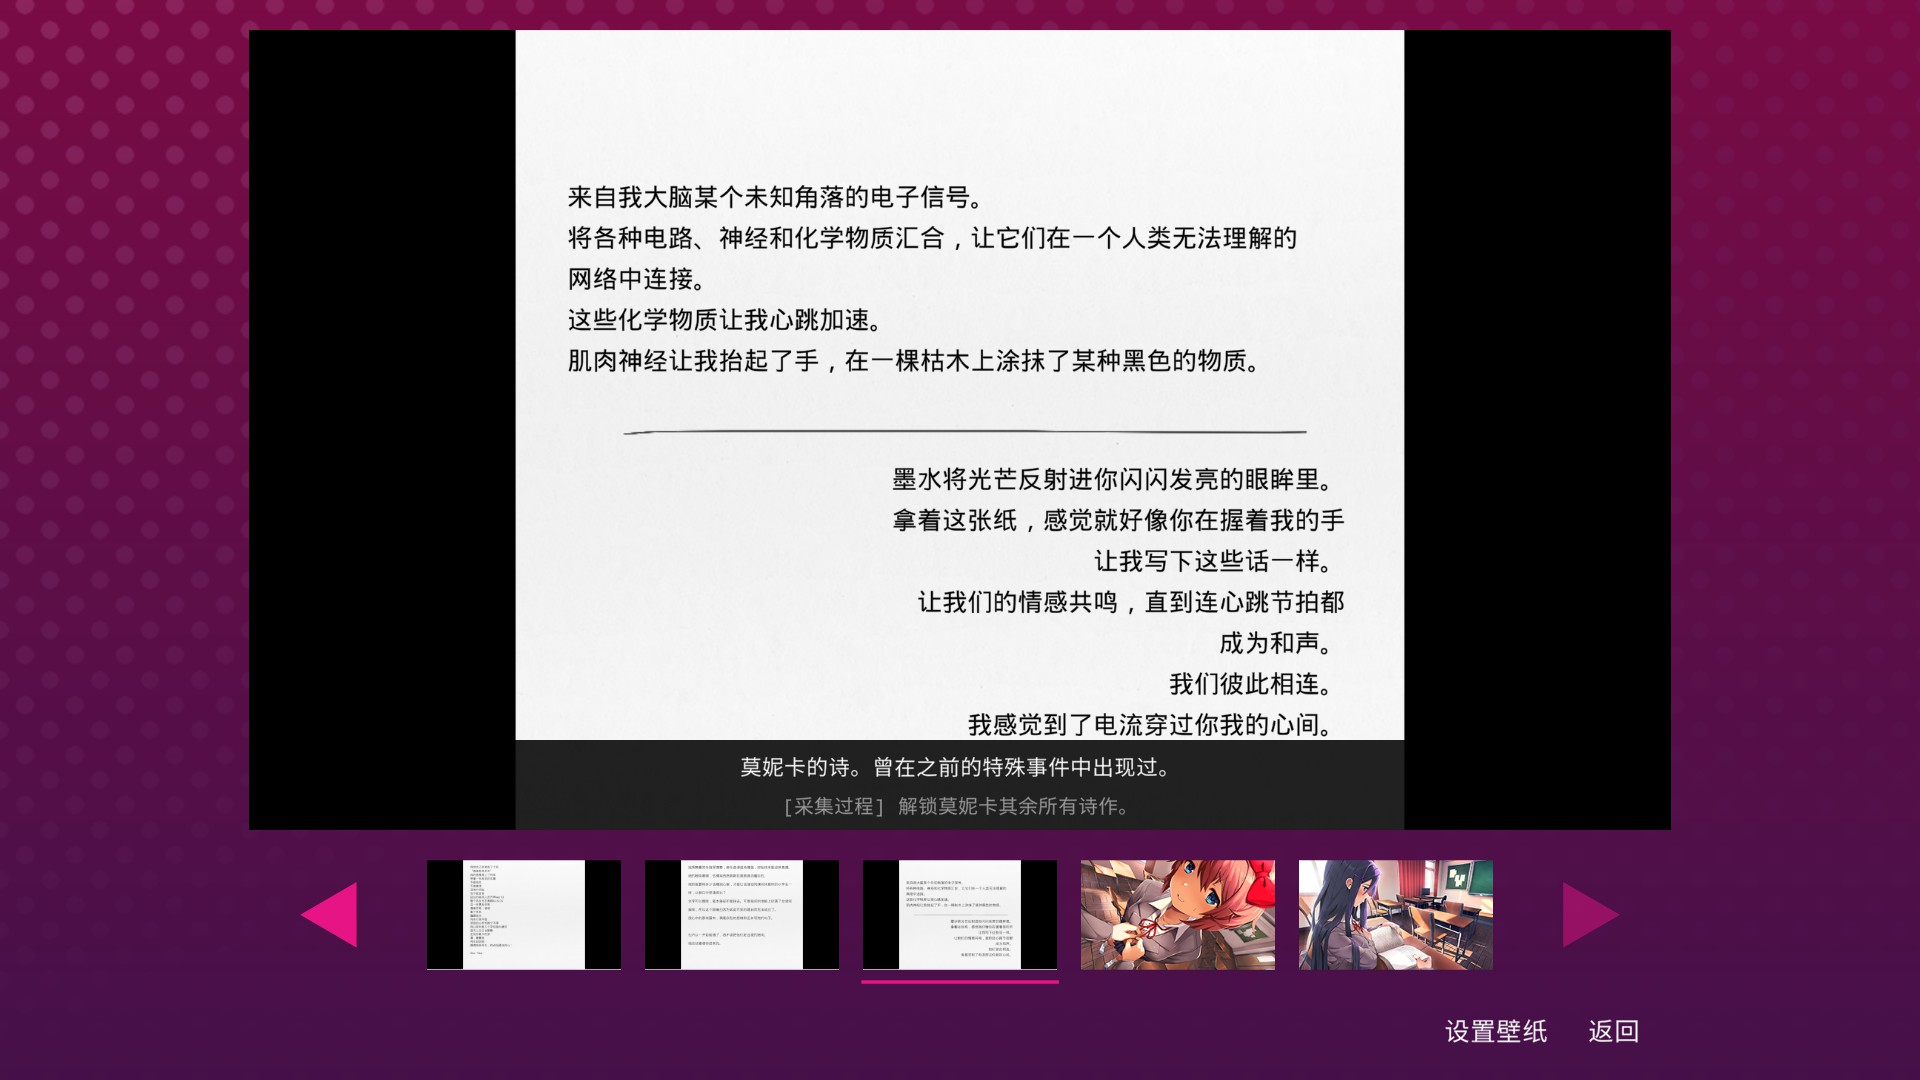Open the Sayori red bow thumbnail
The height and width of the screenshot is (1080, 1920).
pyautogui.click(x=1177, y=914)
